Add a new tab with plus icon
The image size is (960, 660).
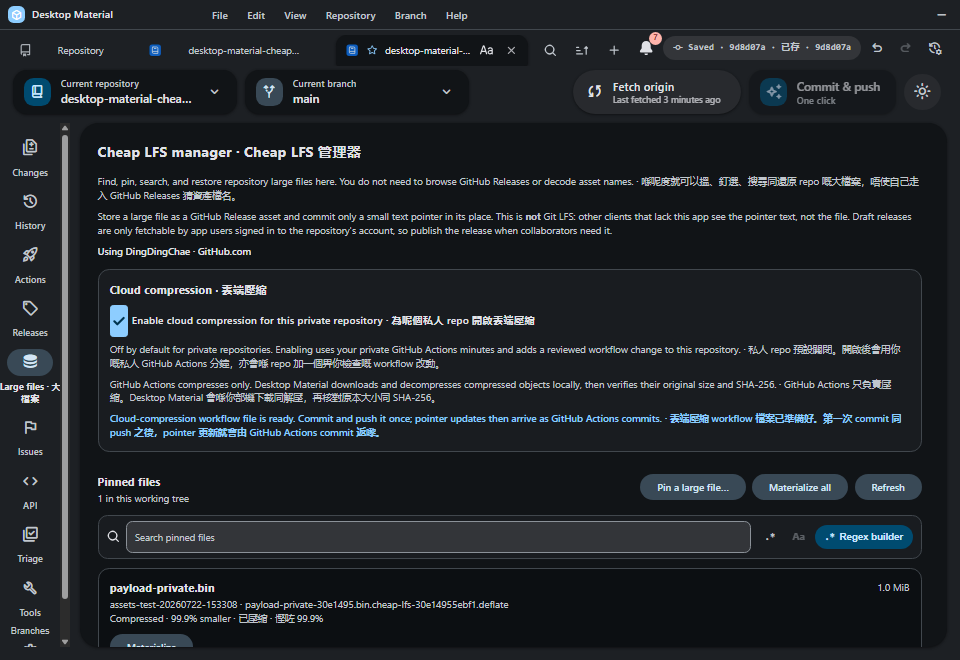point(614,50)
